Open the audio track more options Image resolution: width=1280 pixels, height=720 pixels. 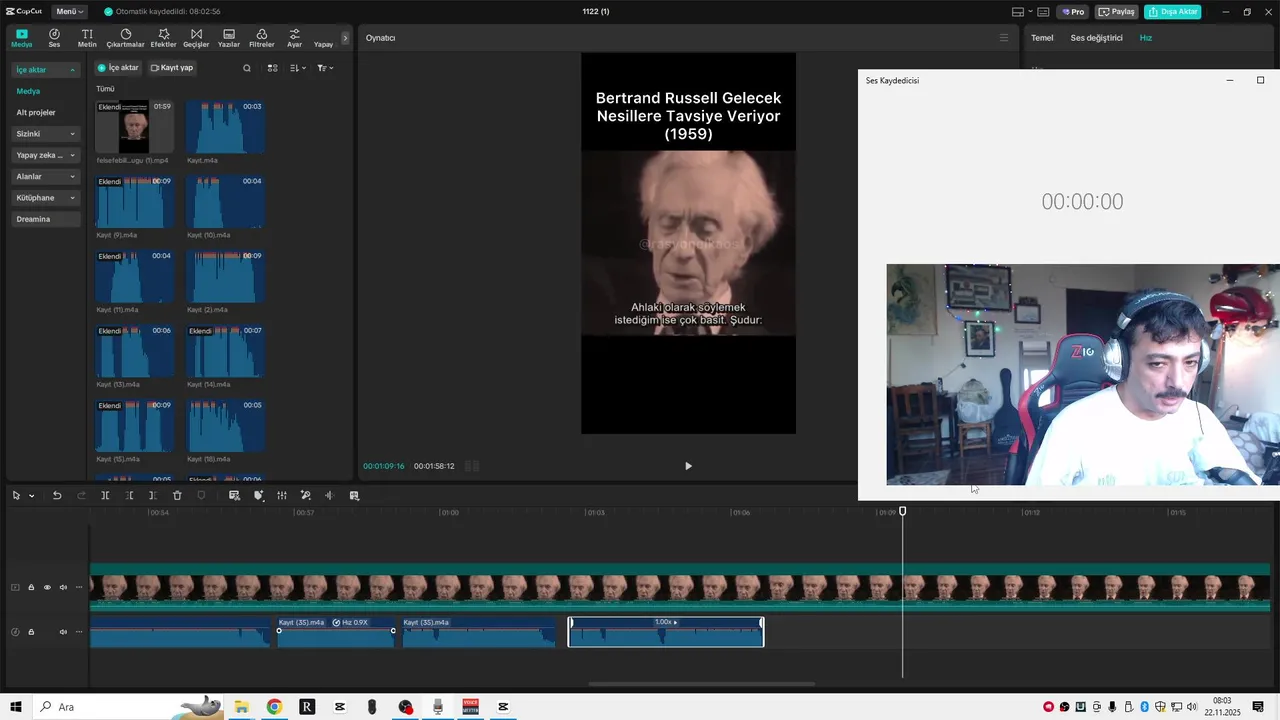[x=79, y=632]
